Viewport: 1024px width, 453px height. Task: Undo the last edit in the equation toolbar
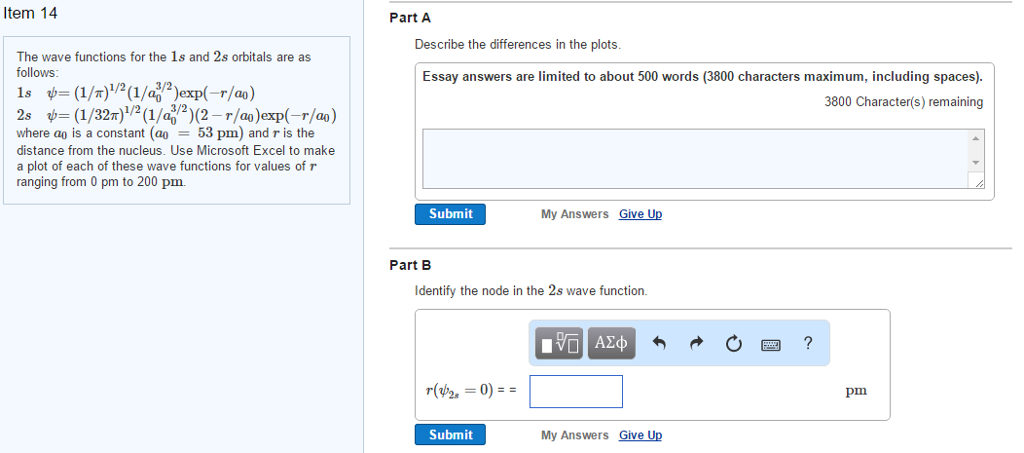coord(659,344)
